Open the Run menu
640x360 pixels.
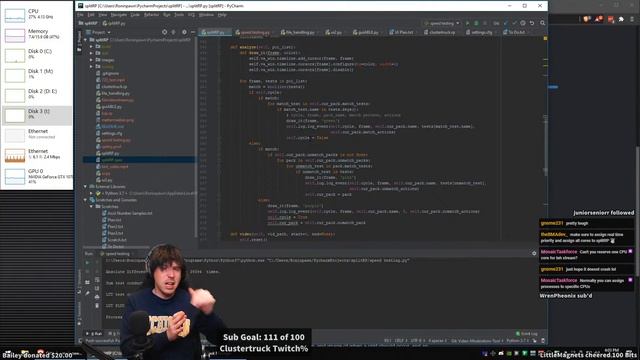[x=167, y=15]
